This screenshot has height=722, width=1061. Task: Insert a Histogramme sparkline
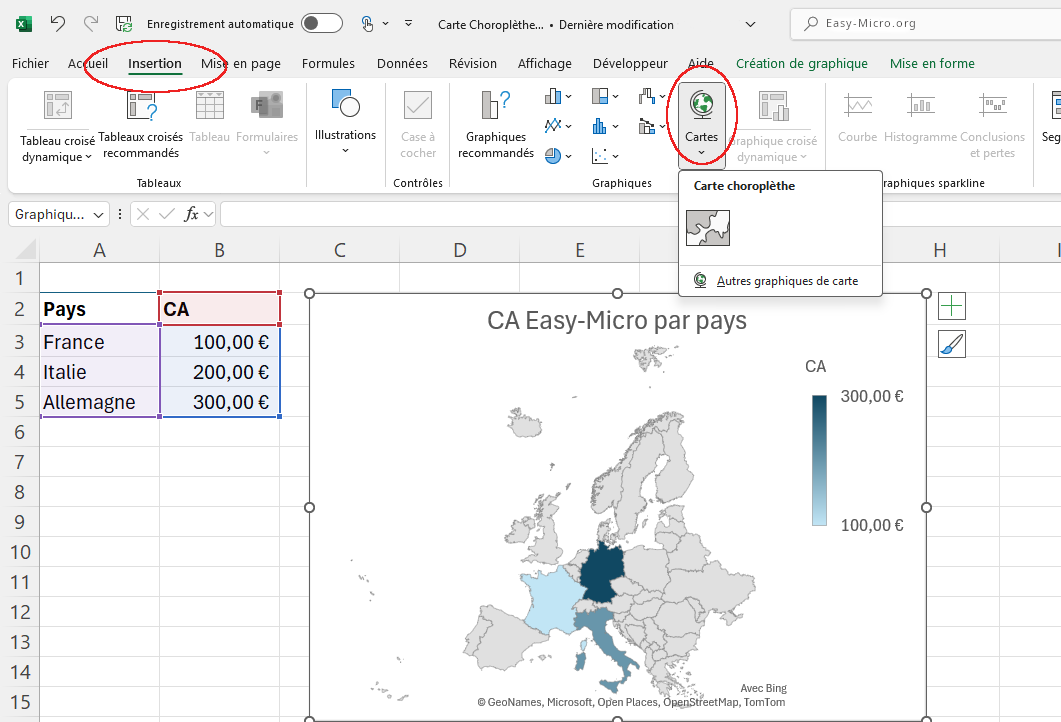tap(920, 118)
